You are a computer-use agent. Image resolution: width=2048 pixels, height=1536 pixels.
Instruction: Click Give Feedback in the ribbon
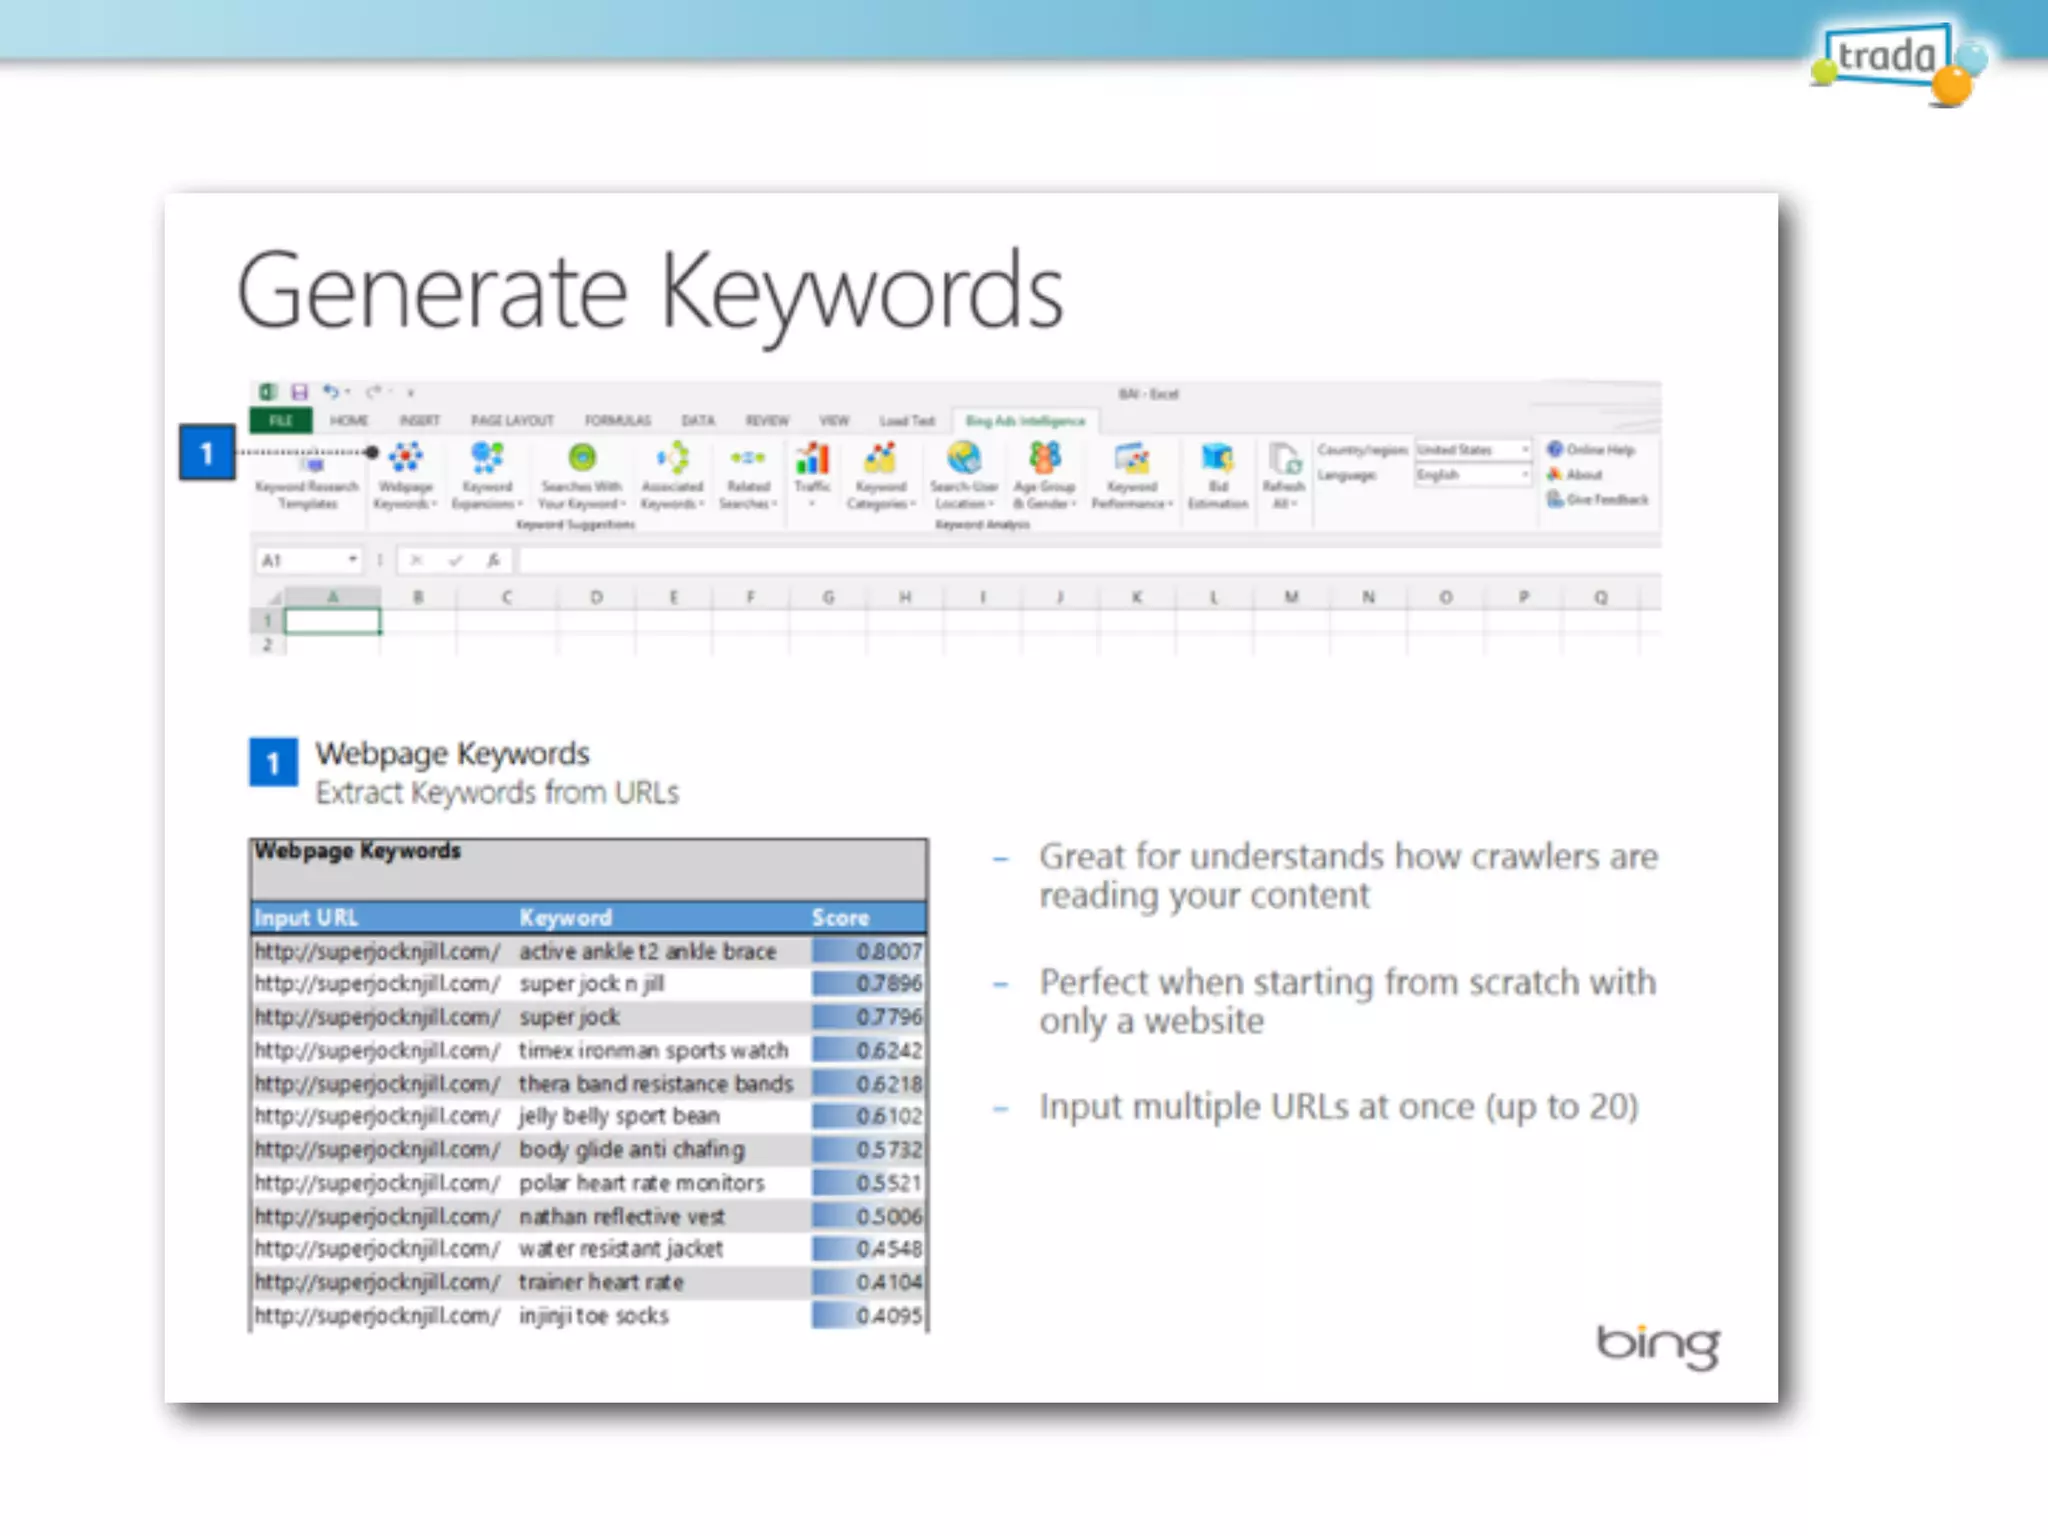click(1606, 499)
